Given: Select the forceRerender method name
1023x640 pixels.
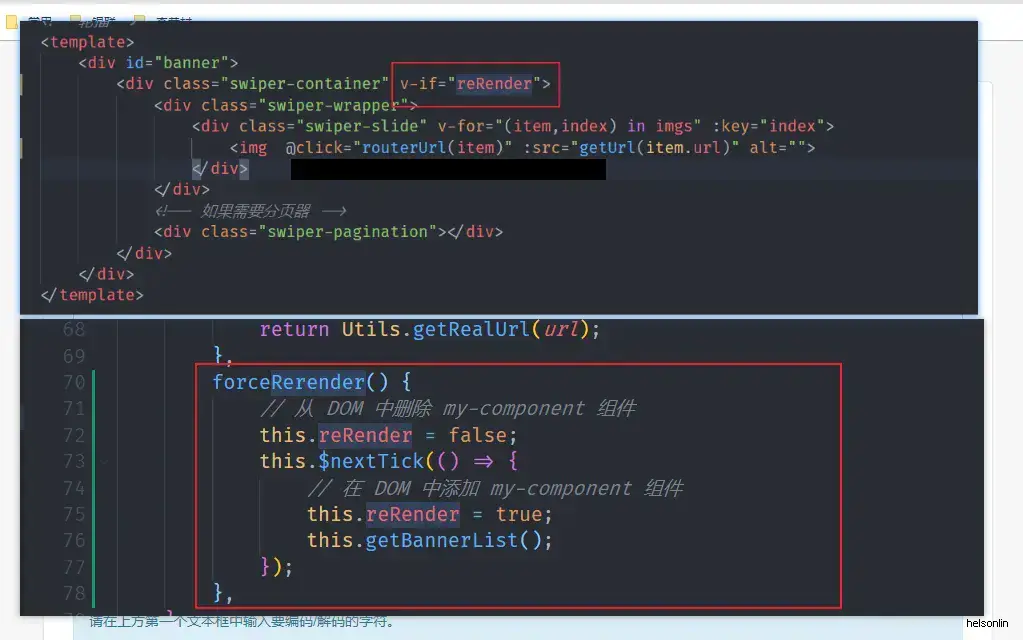Looking at the screenshot, I should 288,382.
